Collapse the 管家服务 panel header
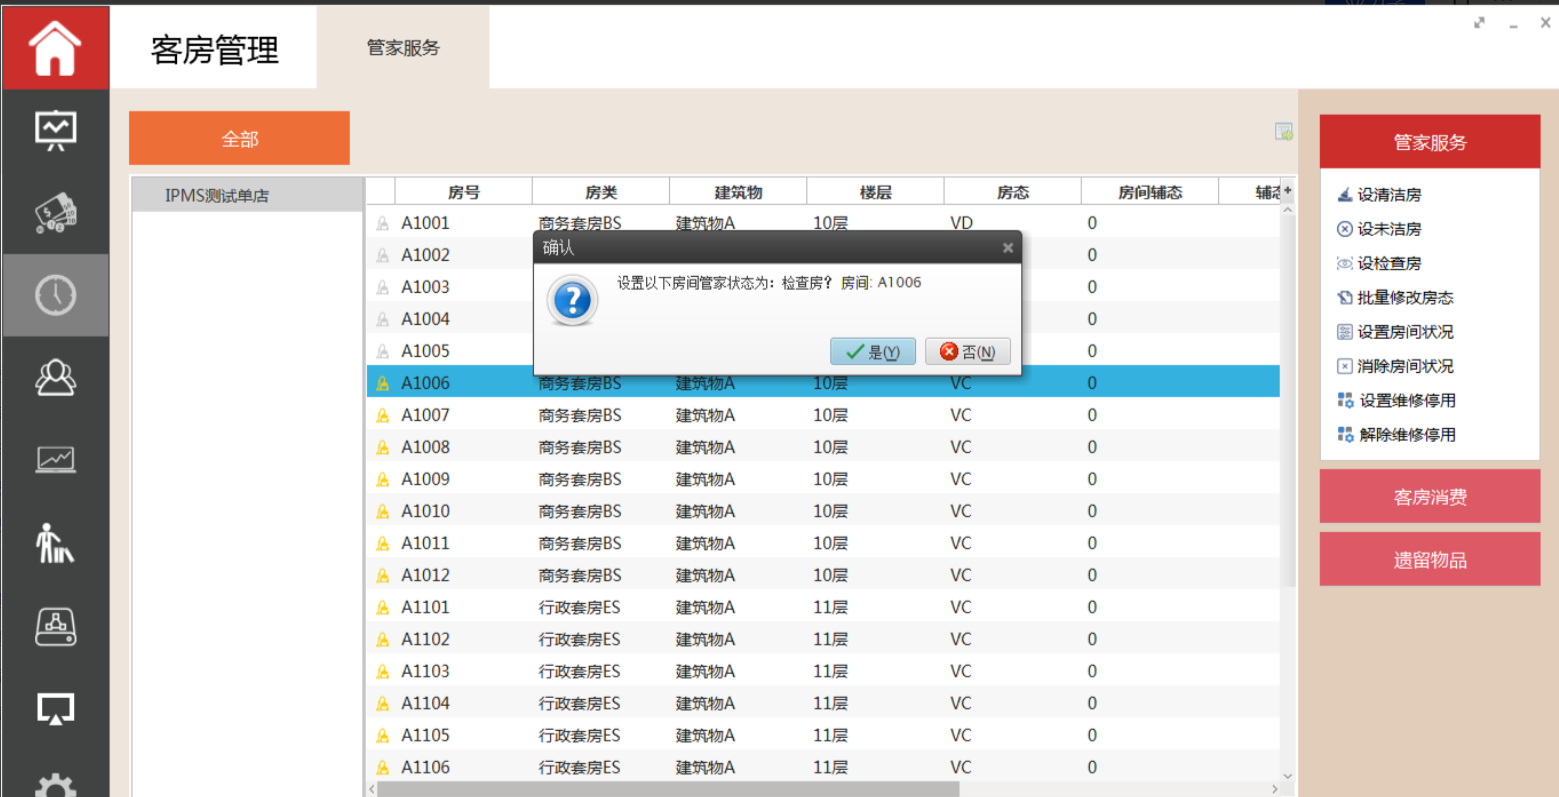Screen dimensions: 1559x797 click(x=1429, y=143)
